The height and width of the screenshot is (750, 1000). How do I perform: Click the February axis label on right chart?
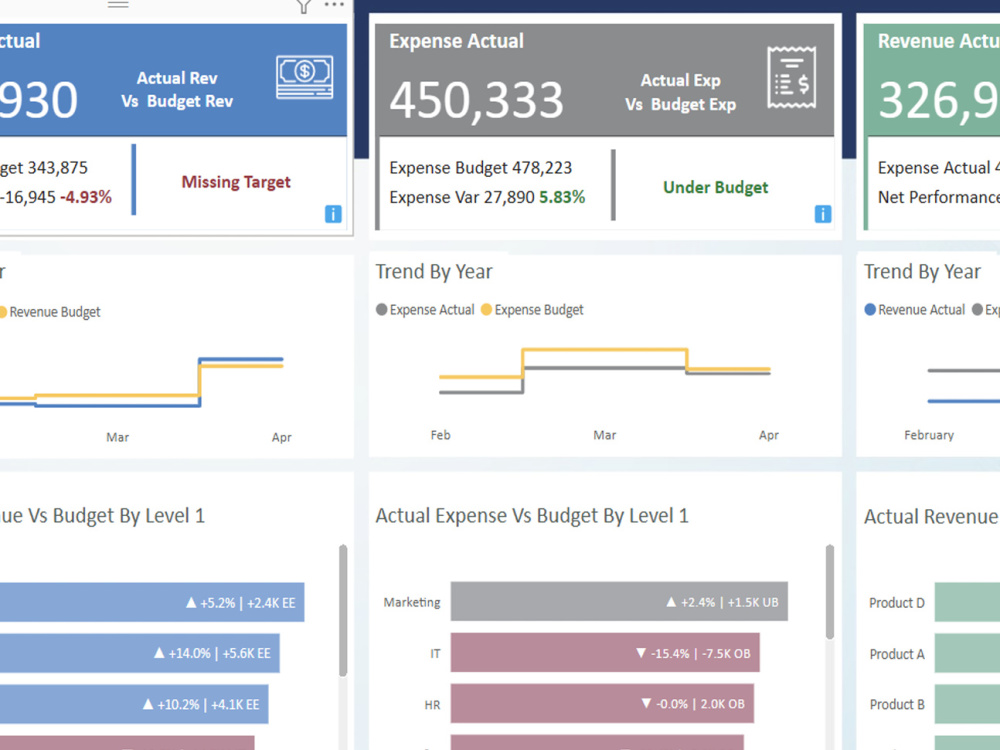[x=929, y=435]
